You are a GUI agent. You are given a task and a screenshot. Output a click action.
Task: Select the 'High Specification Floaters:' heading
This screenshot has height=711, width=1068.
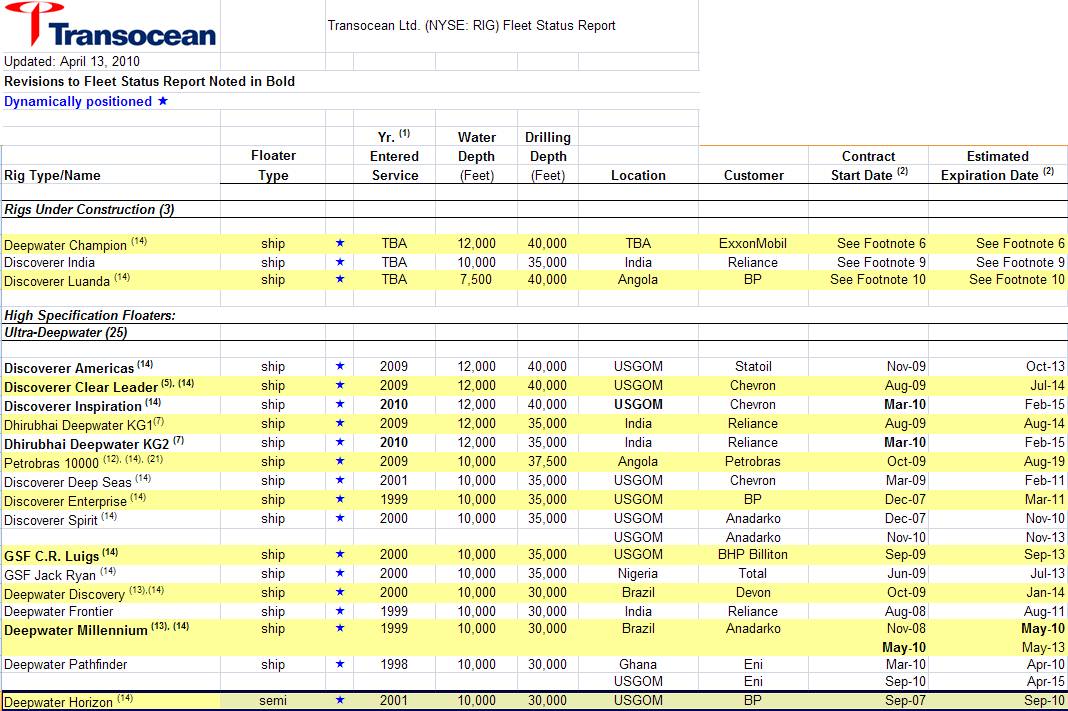(x=89, y=315)
